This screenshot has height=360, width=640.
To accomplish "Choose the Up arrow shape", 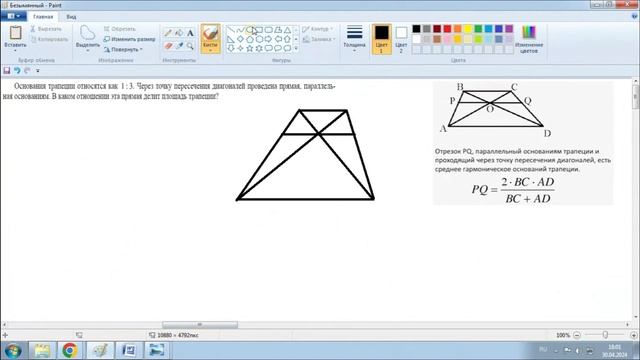I will point(287,39).
